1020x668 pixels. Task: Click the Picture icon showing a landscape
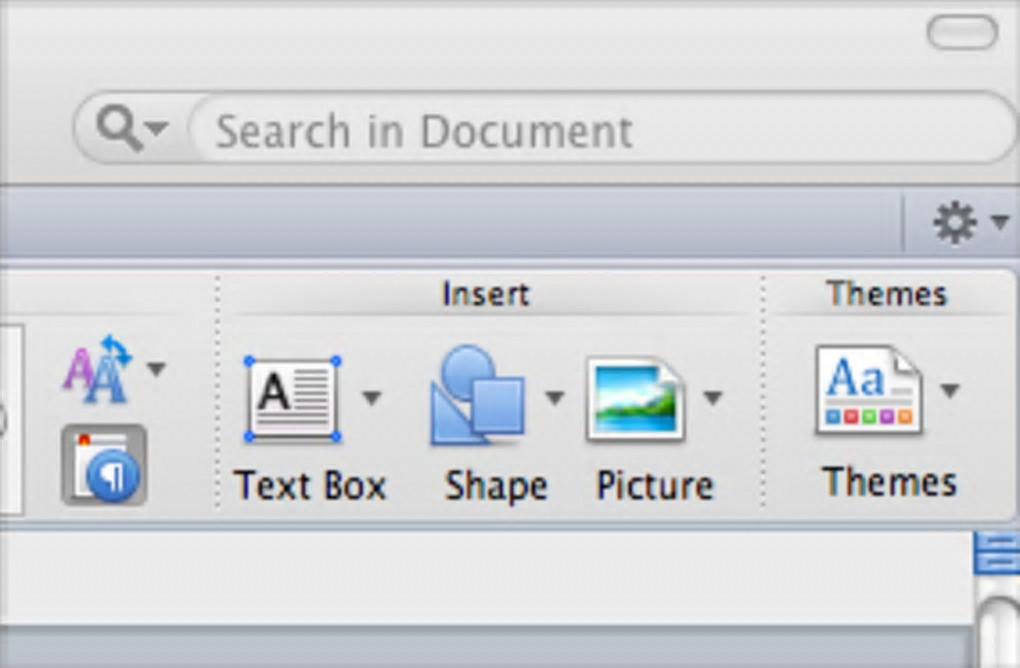635,399
